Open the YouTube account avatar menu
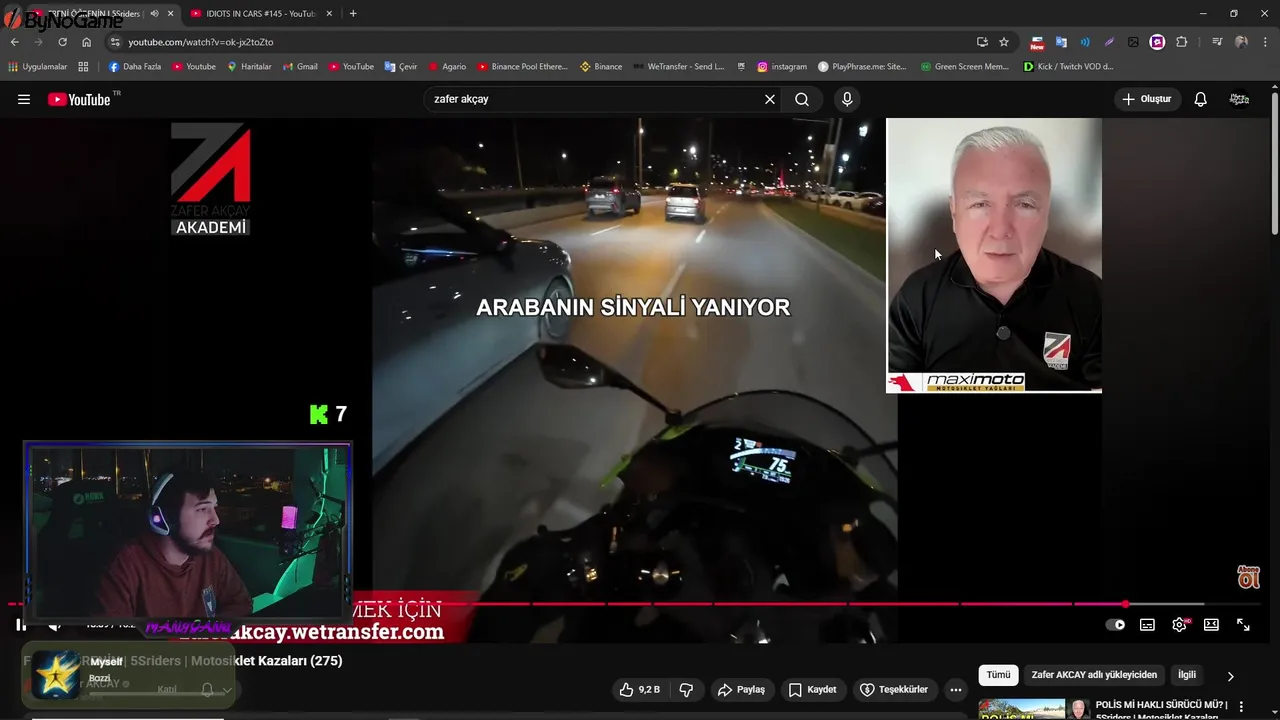Screen dimensions: 1280x720 pyautogui.click(x=1239, y=99)
